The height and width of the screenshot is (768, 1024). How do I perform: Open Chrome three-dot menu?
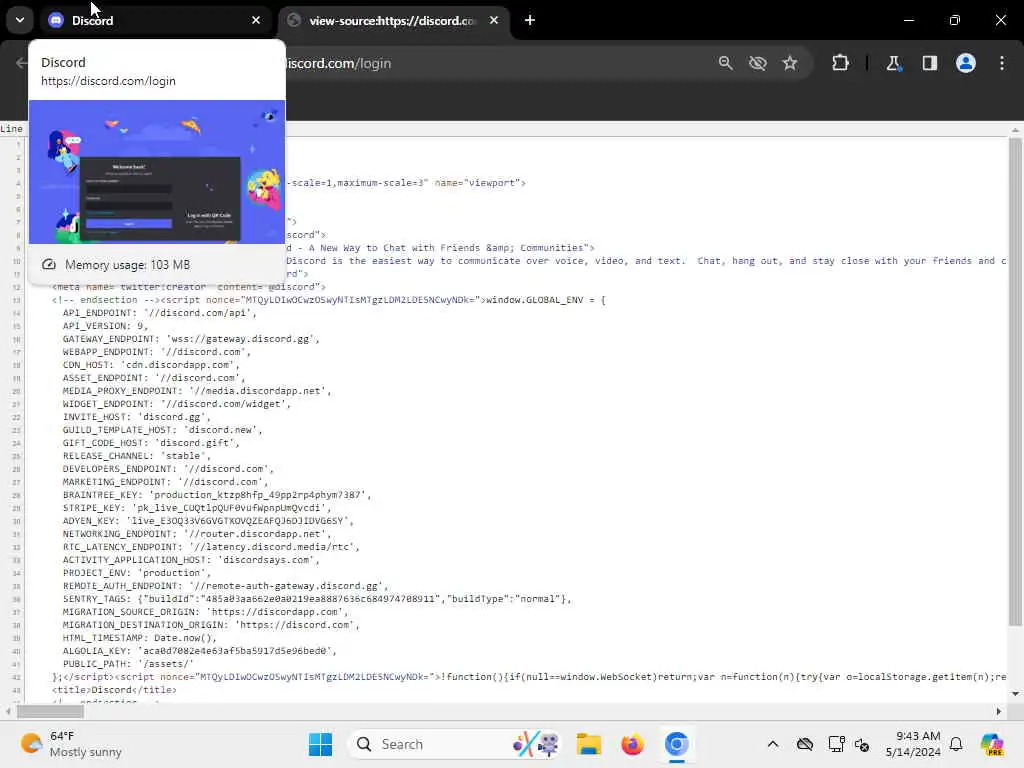tap(1002, 63)
